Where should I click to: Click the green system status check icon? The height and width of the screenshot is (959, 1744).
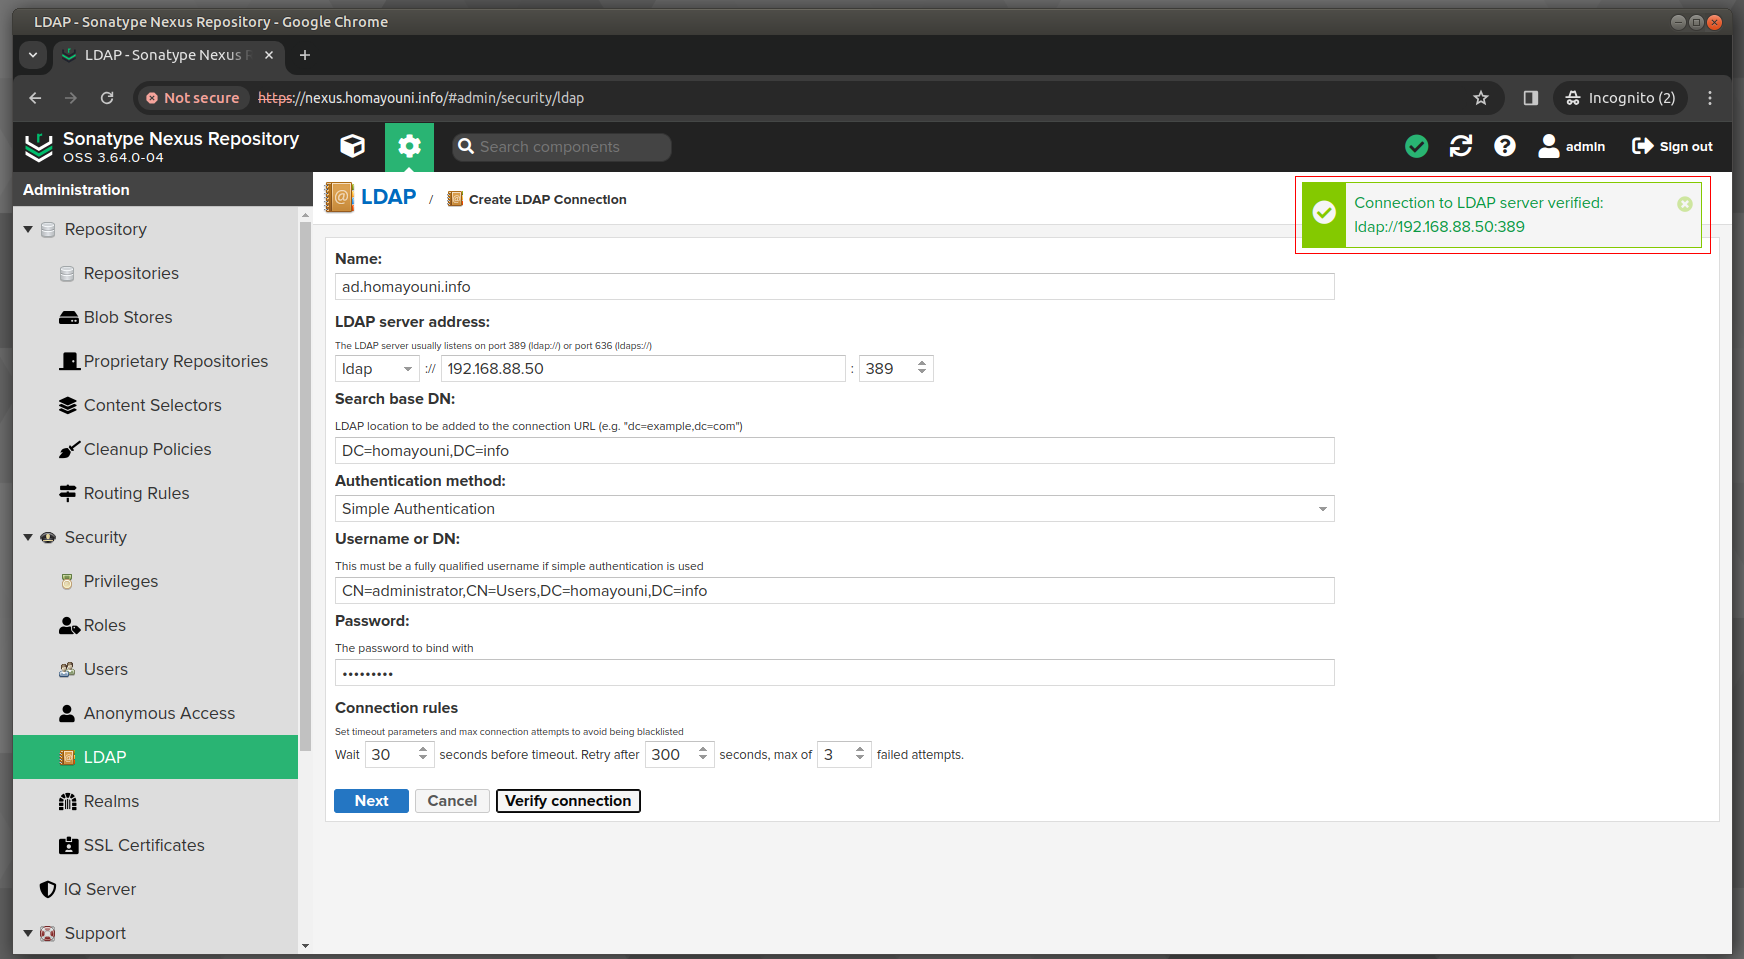pos(1416,147)
